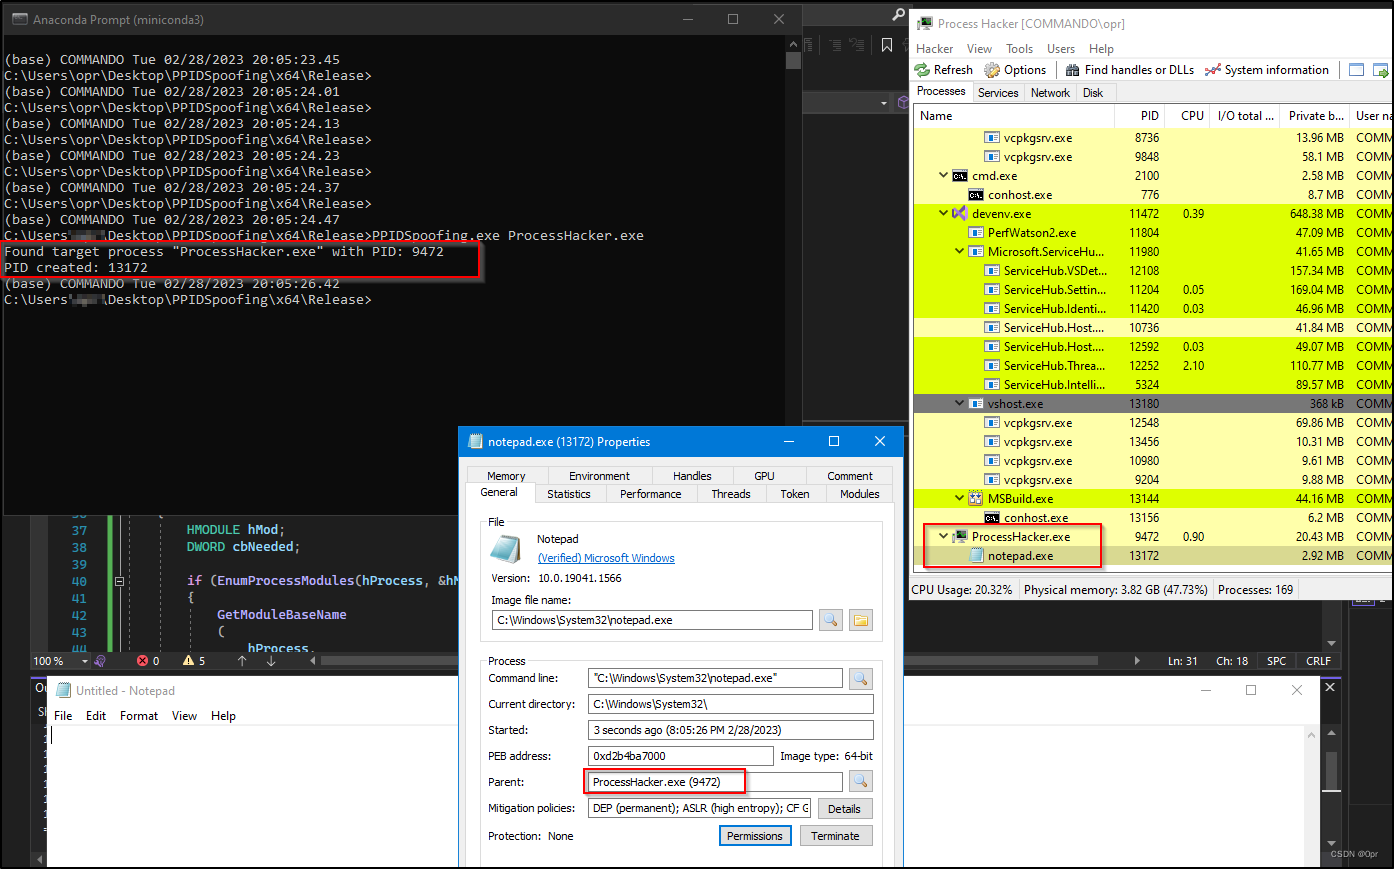This screenshot has width=1394, height=869.
Task: Click Visual Studio icon of devenv.exe row
Action: point(960,214)
